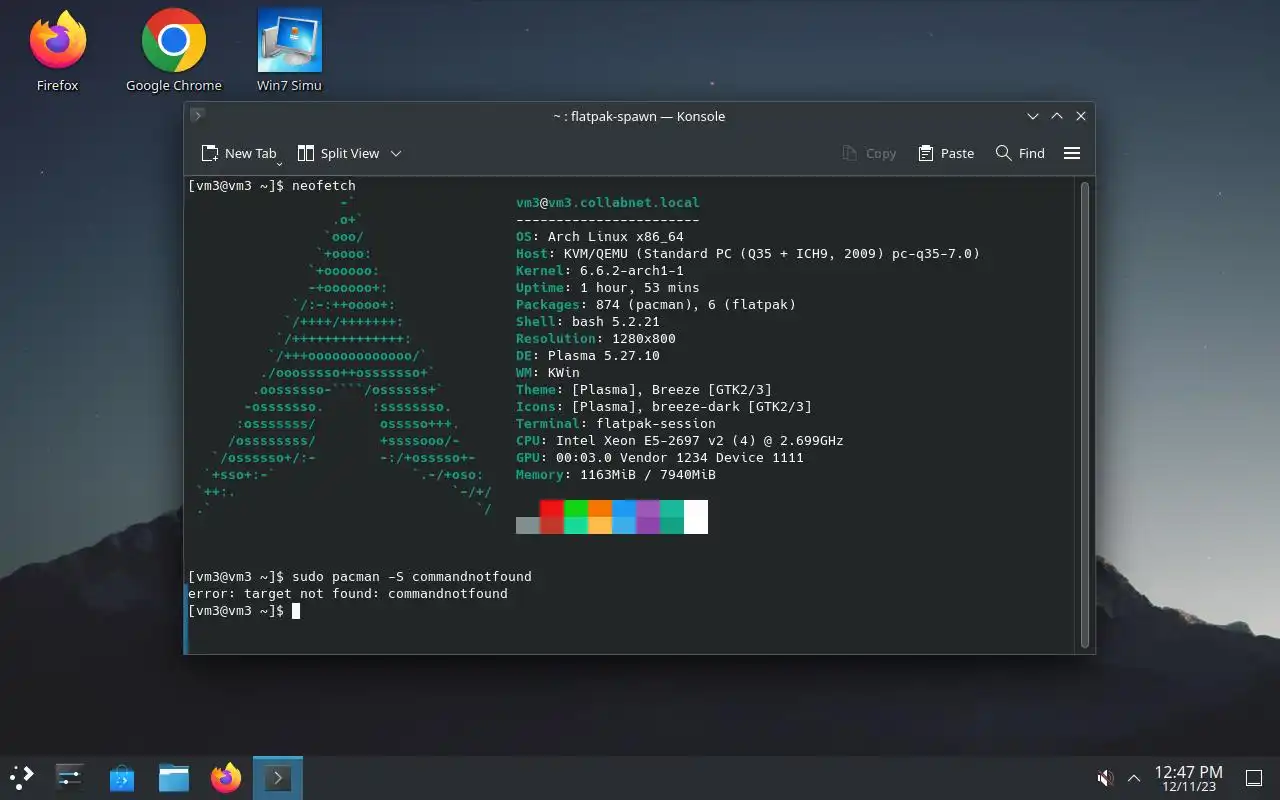Click 'vm3.collabnet.local' hostname text

tap(624, 202)
